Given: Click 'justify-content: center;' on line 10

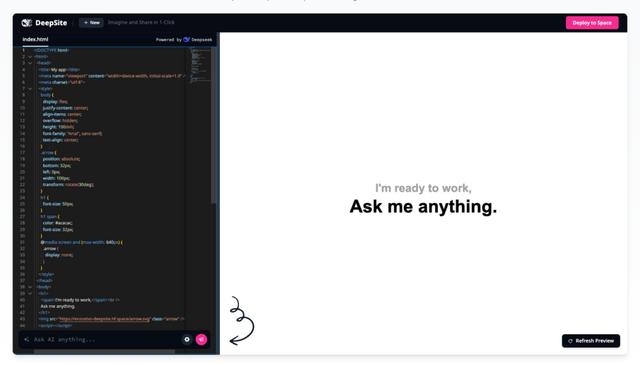Looking at the screenshot, I should pos(65,108).
